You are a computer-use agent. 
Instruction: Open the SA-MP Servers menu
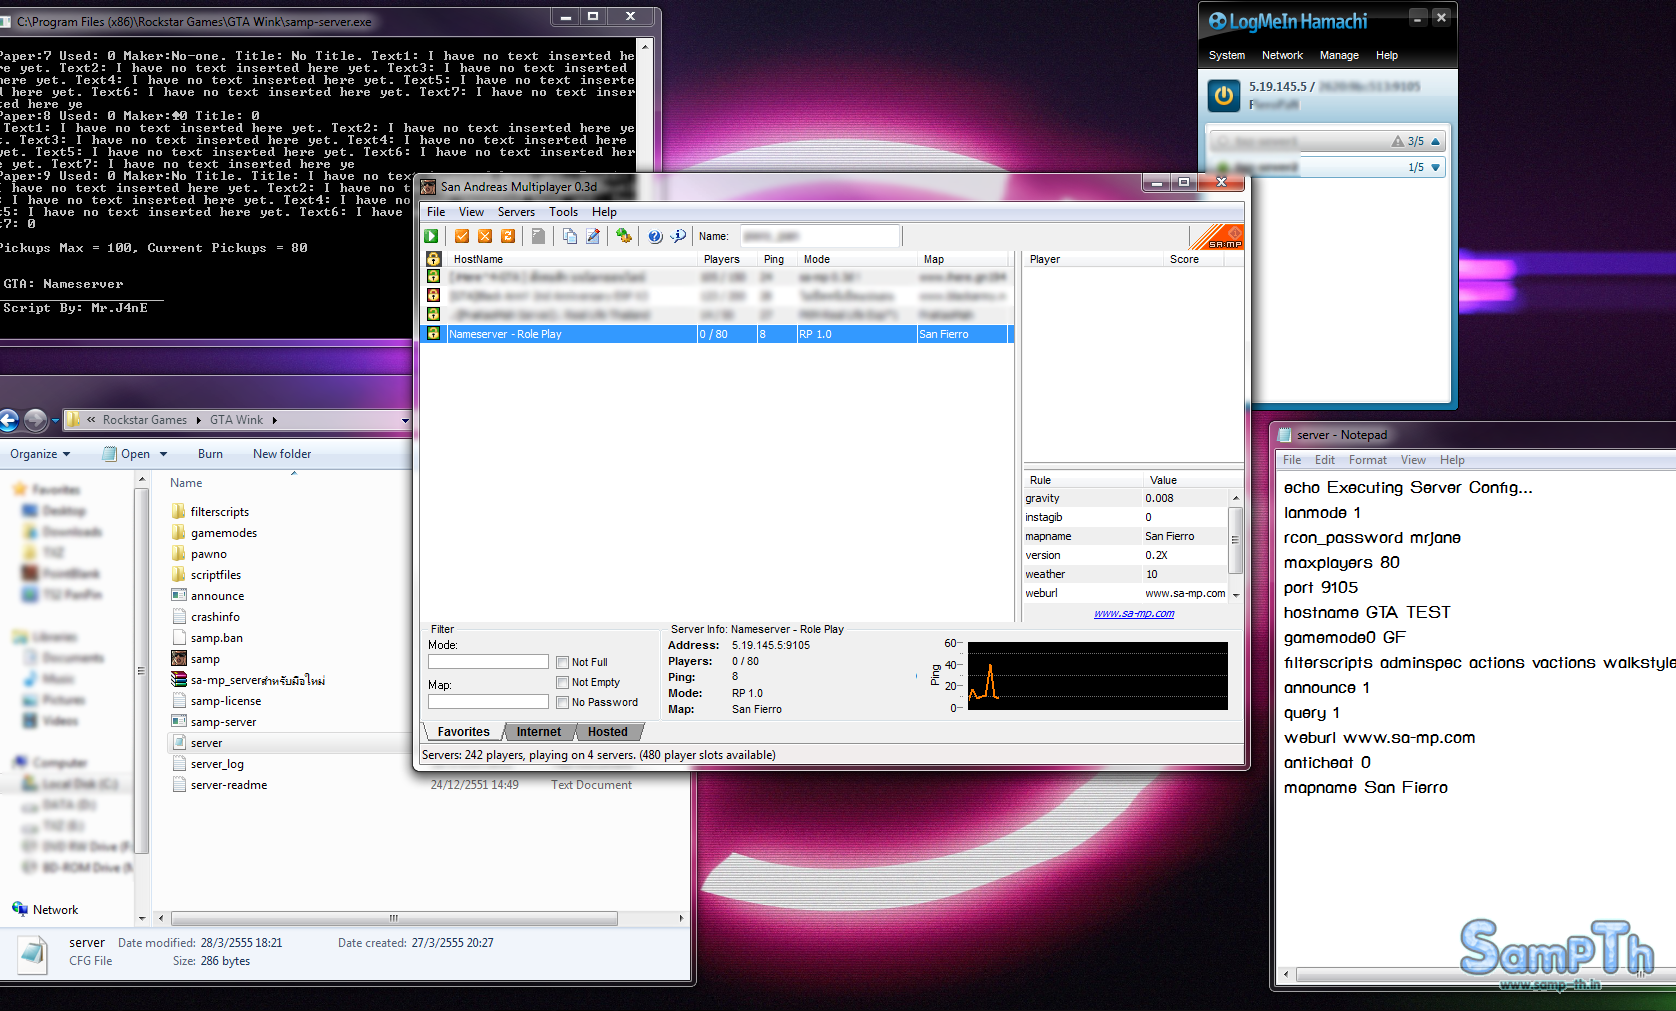pyautogui.click(x=516, y=212)
